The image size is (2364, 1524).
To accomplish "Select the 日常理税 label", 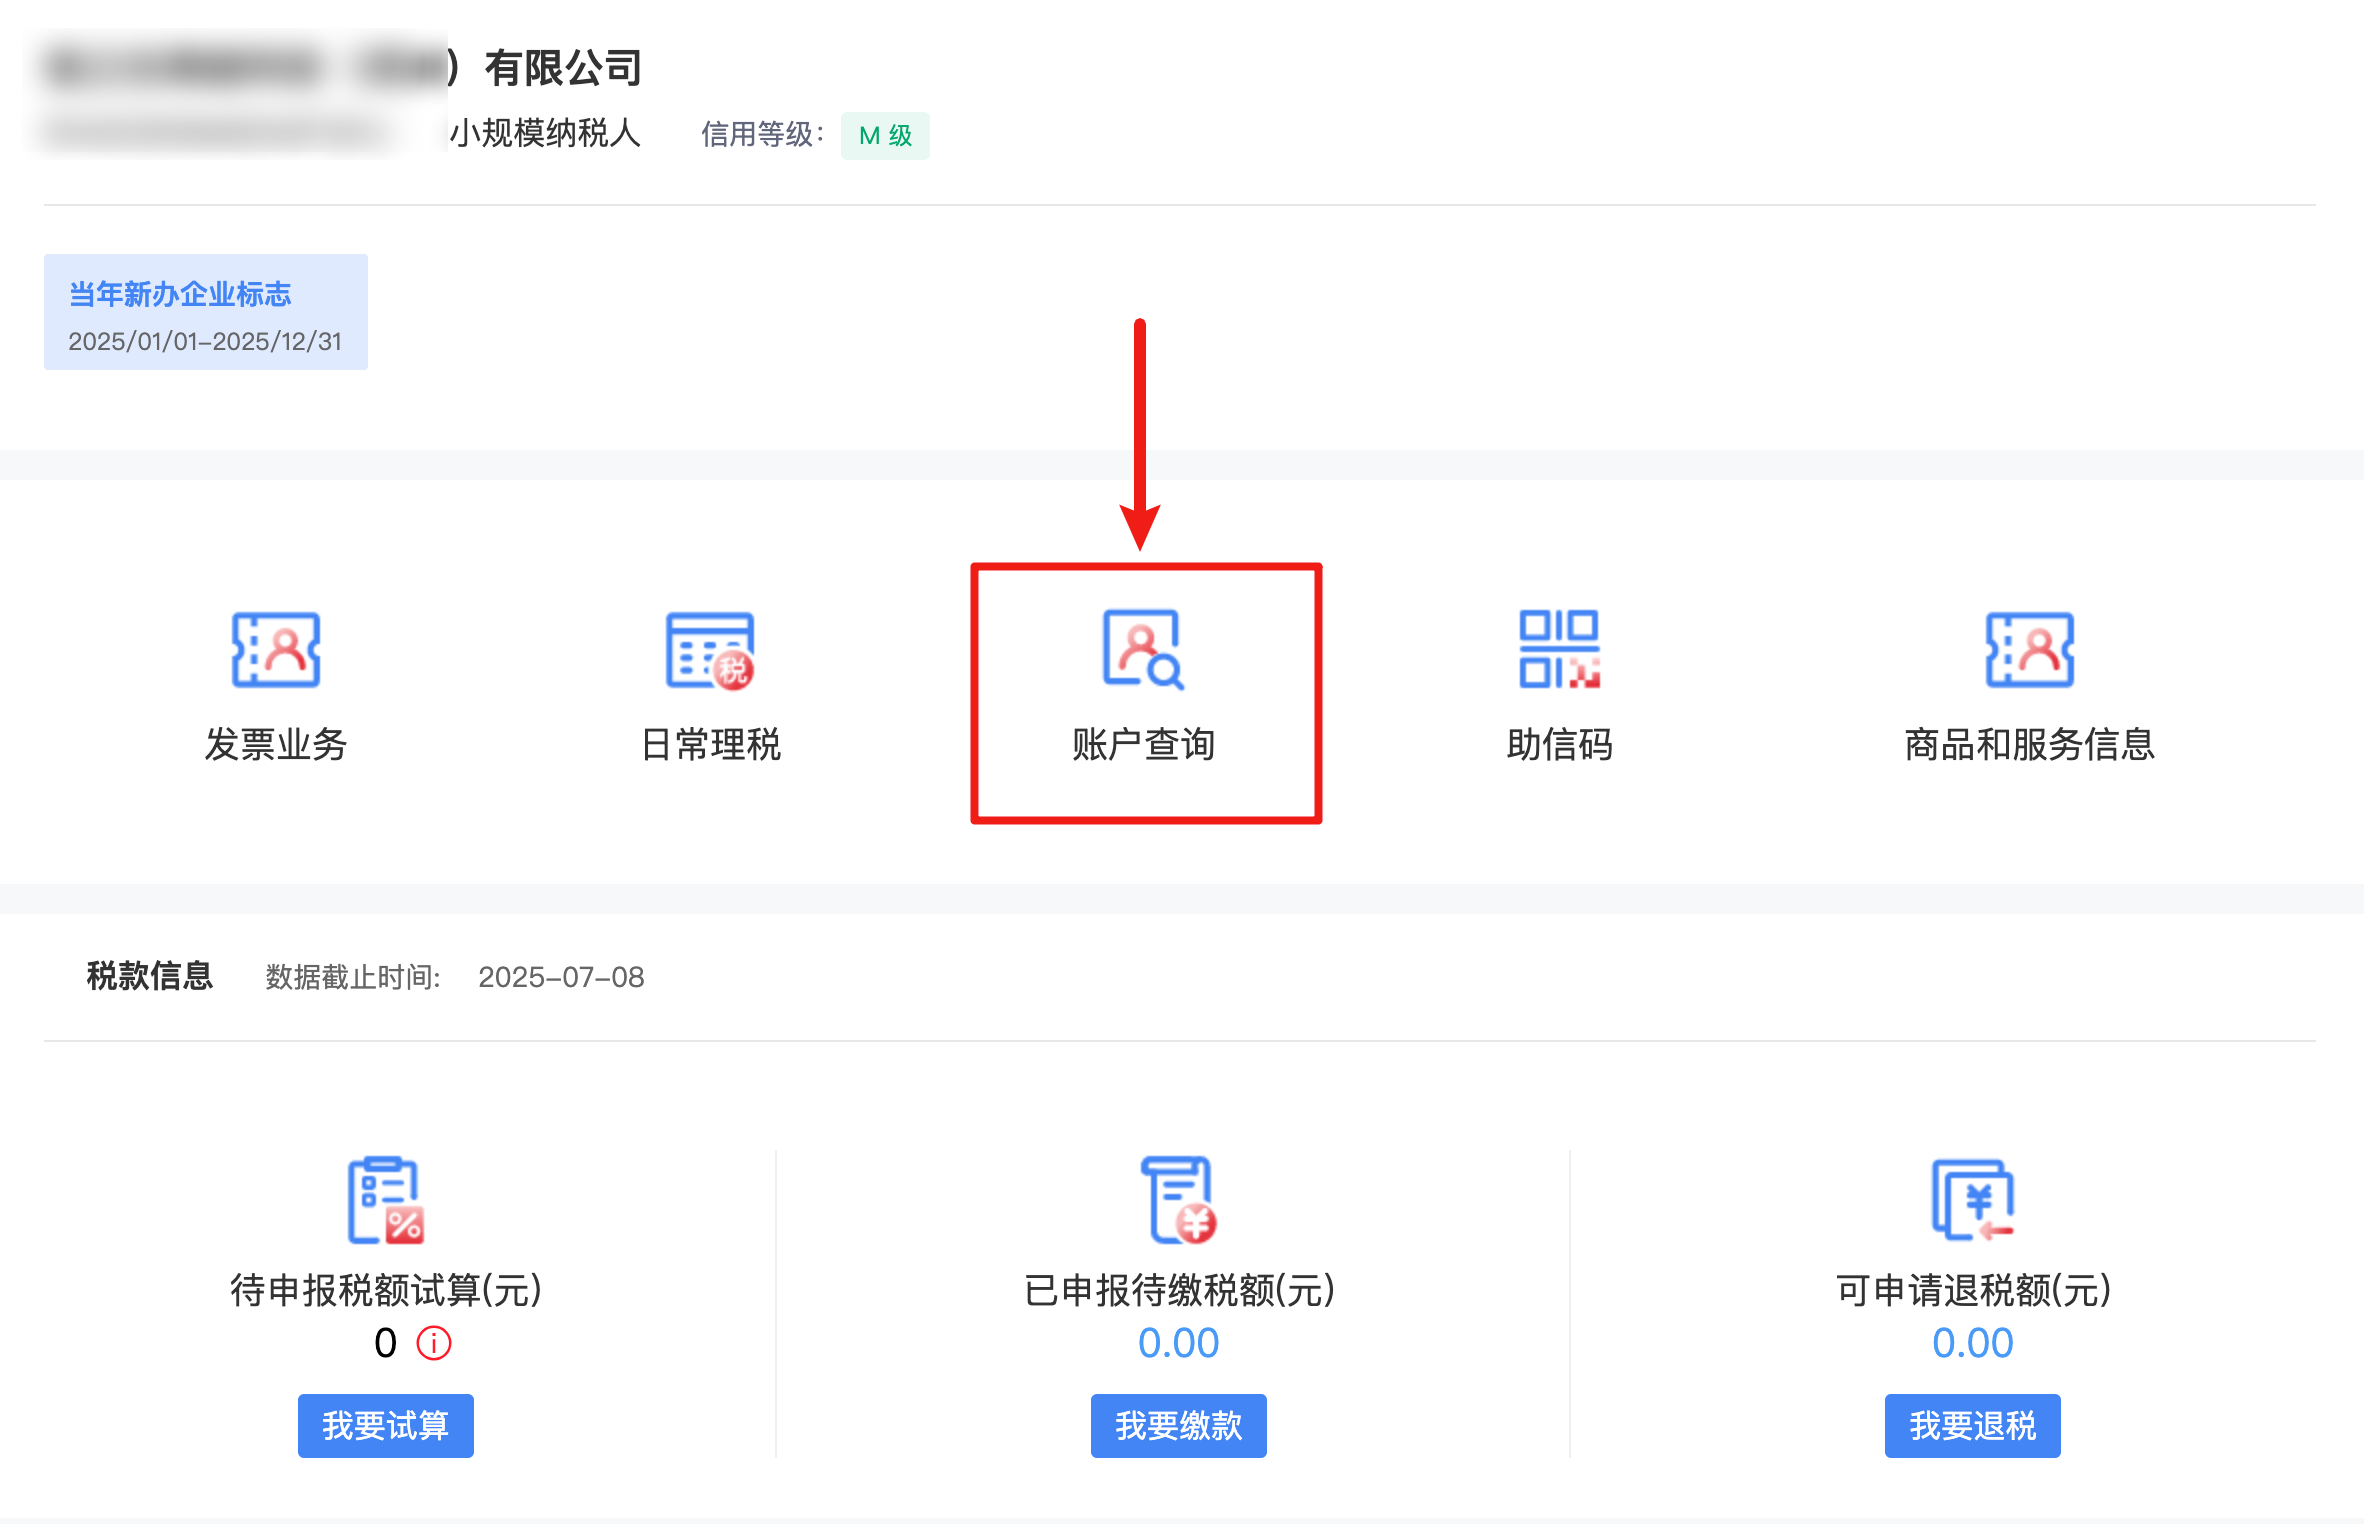I will pos(710,745).
